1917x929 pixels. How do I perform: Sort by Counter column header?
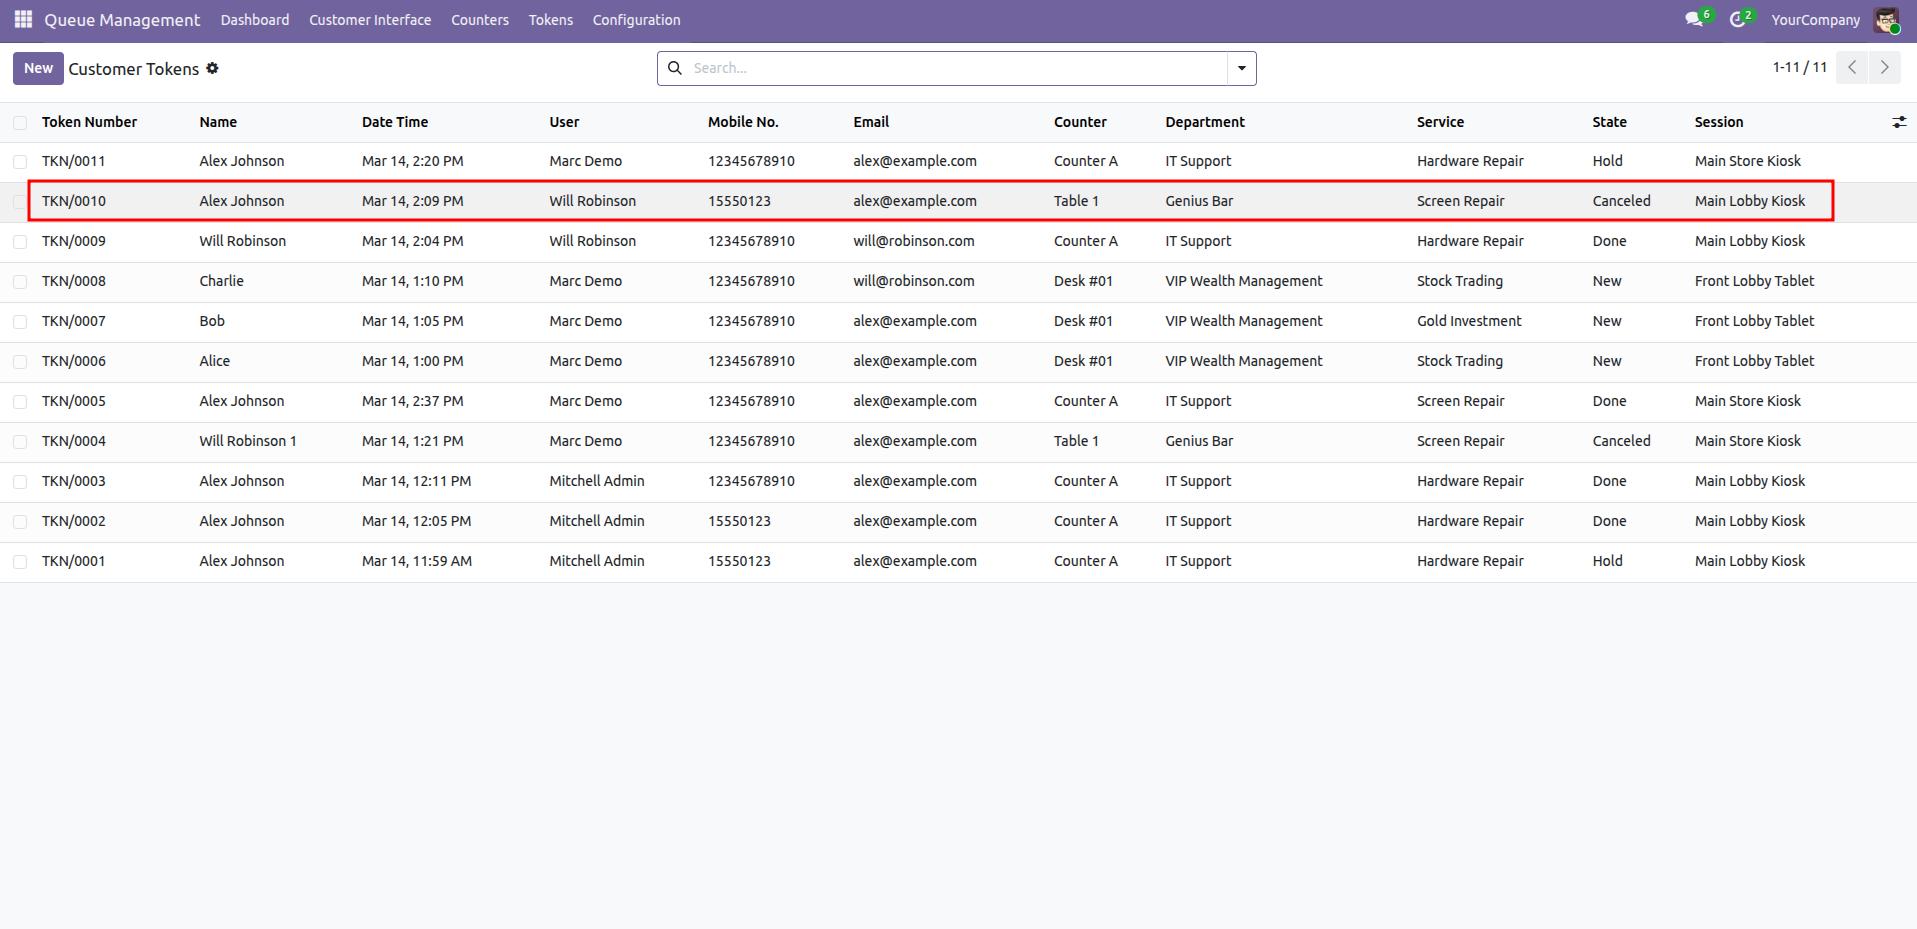pos(1080,122)
